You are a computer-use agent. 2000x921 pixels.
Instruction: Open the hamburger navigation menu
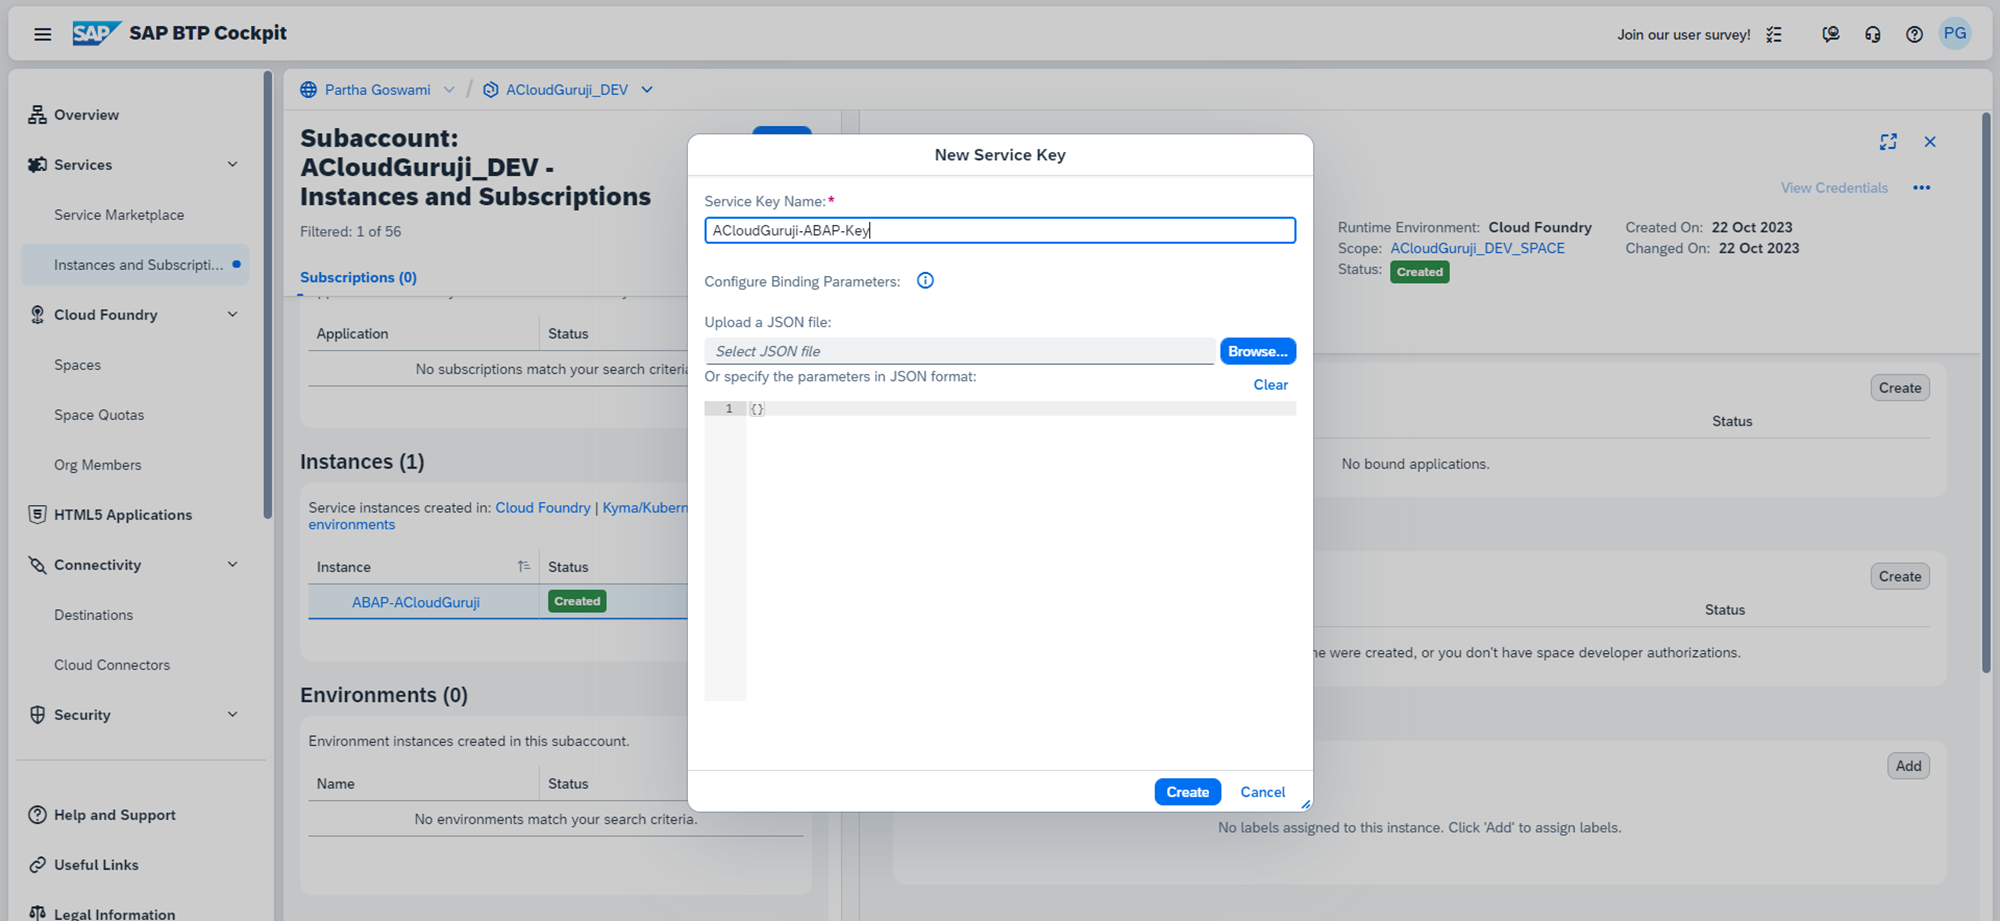click(42, 34)
